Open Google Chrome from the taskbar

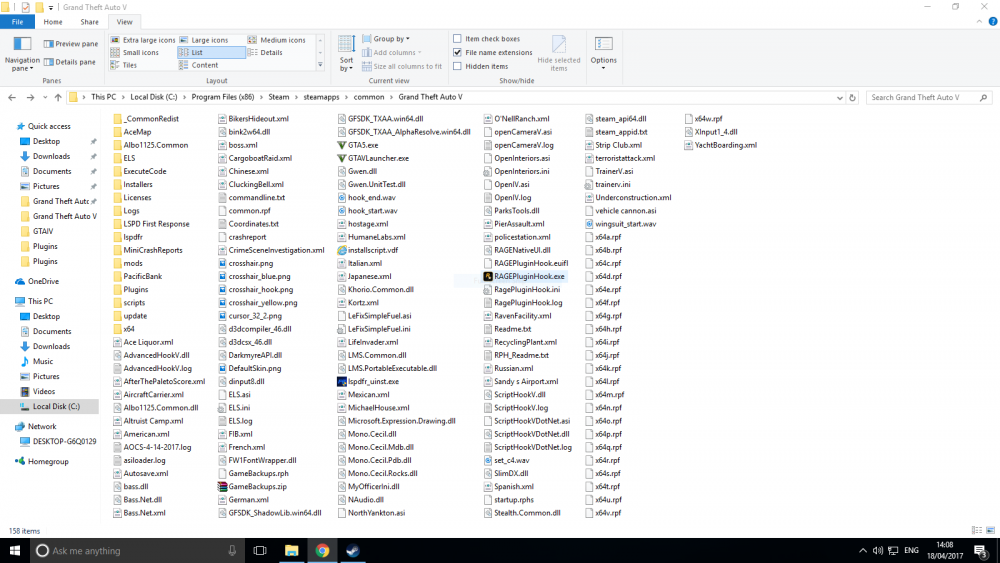pyautogui.click(x=323, y=550)
